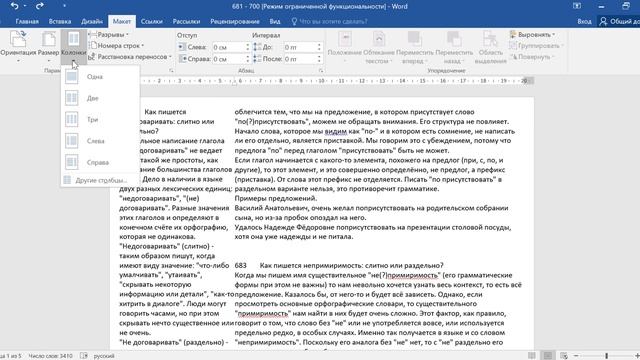Click the horizontal ruler
Screen dimensions: 640x360
[337, 81]
